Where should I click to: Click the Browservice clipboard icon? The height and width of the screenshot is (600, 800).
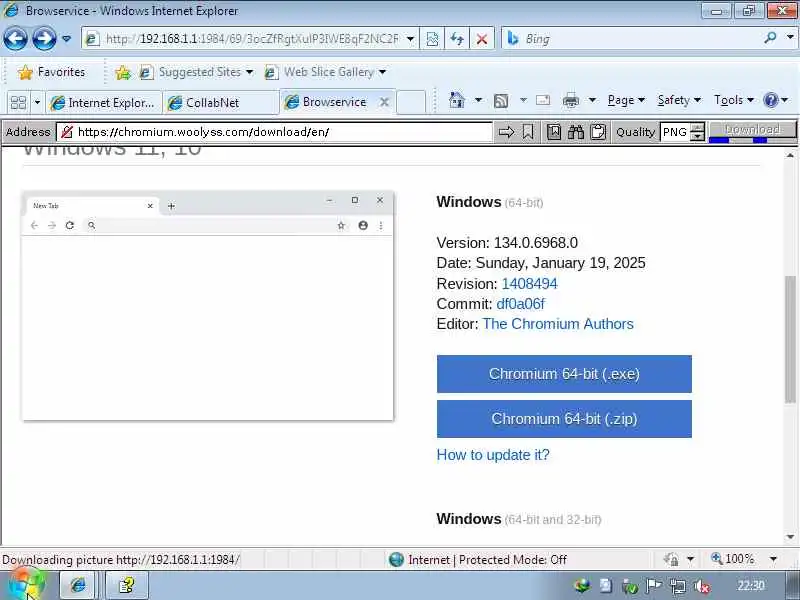click(x=598, y=132)
